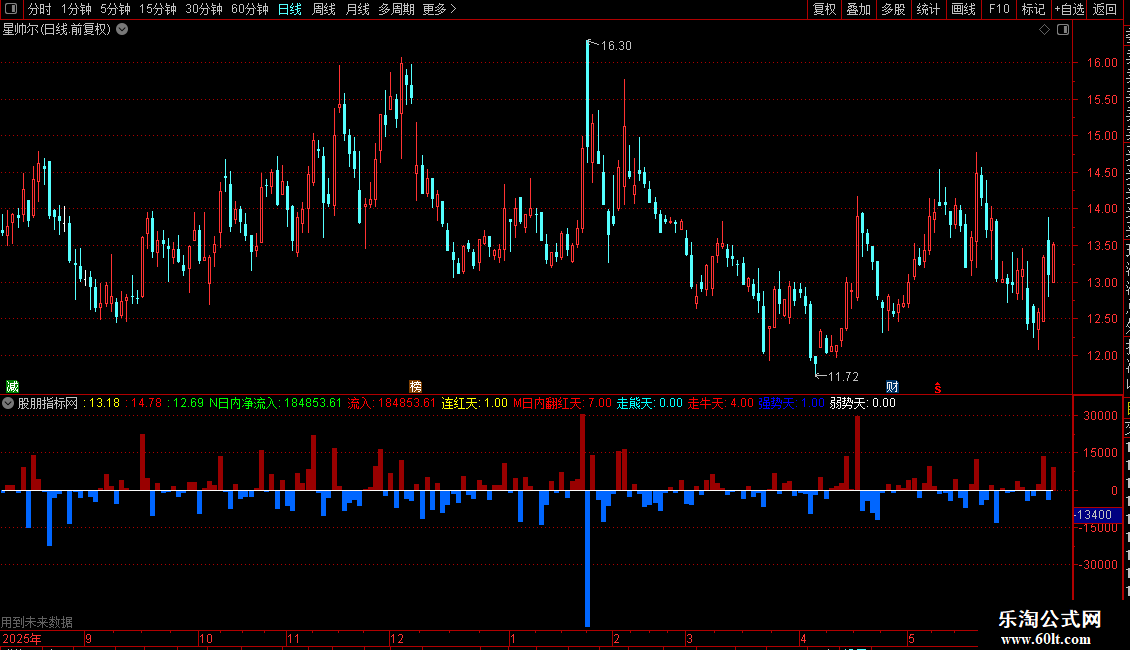1130x650 pixels.
Task: Click the 叠加 overlay button
Action: point(858,9)
